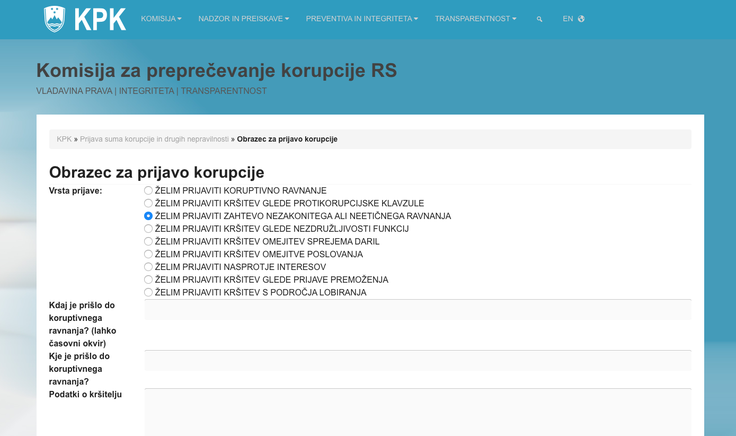The width and height of the screenshot is (736, 436).
Task: Click the globe icon next to EN
Action: (x=581, y=19)
